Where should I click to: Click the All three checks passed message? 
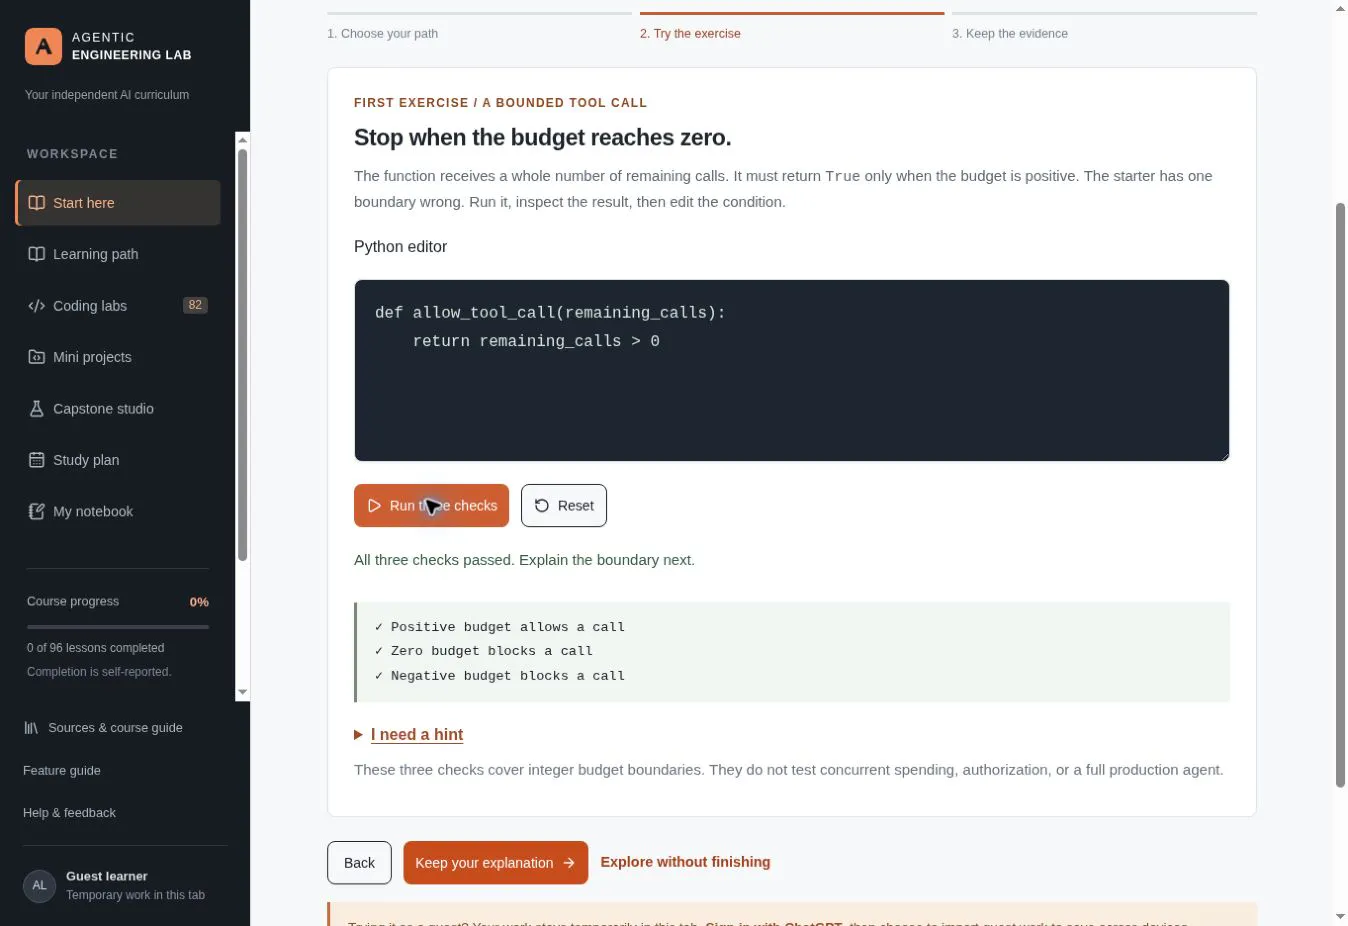click(x=524, y=560)
